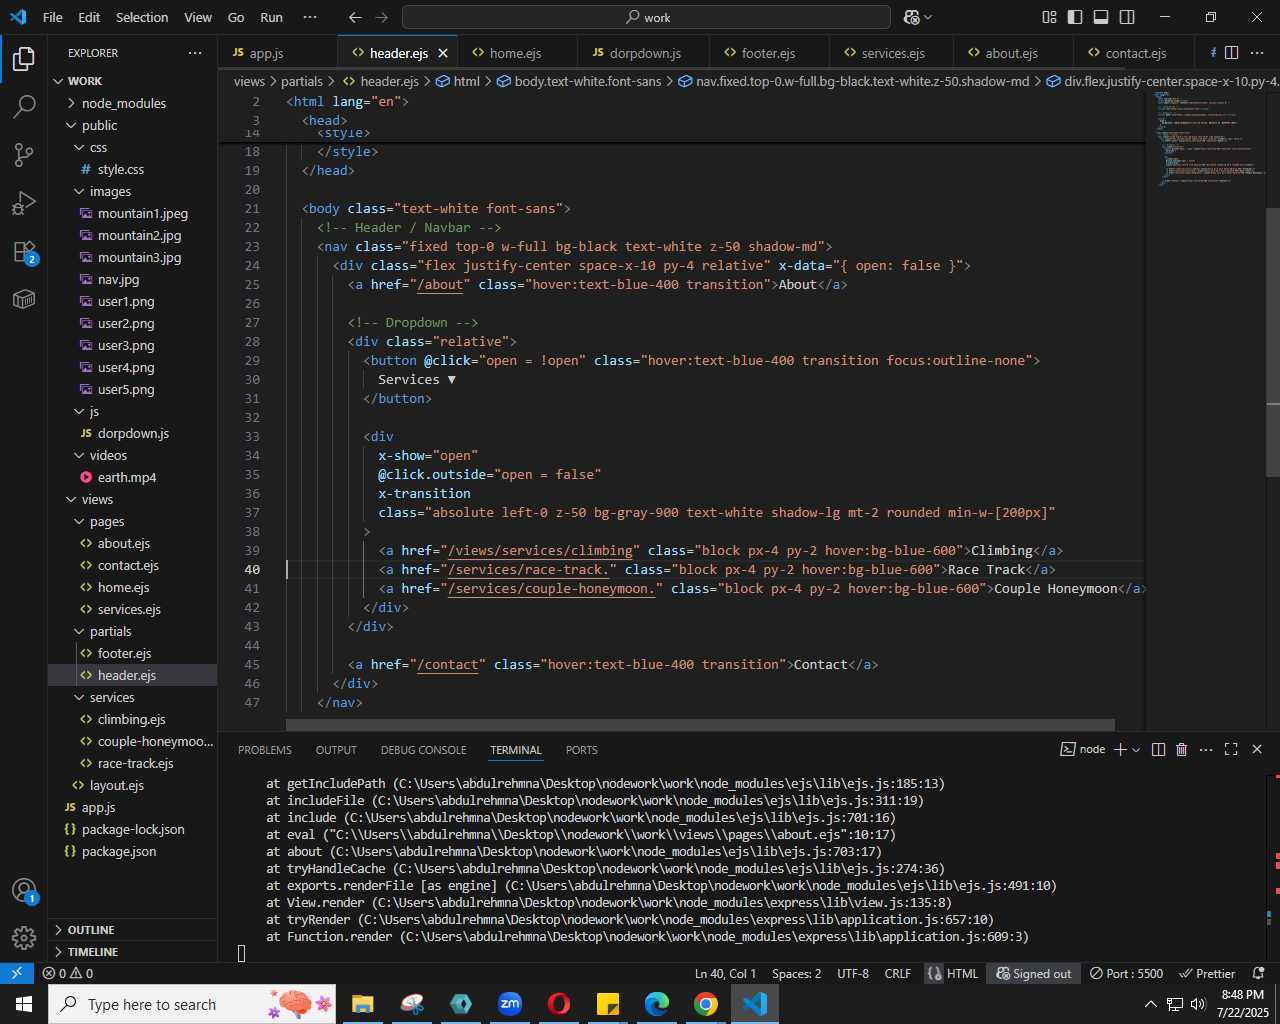Open the overflow menu ellipsis in menu bar
Image resolution: width=1280 pixels, height=1024 pixels.
pyautogui.click(x=309, y=17)
